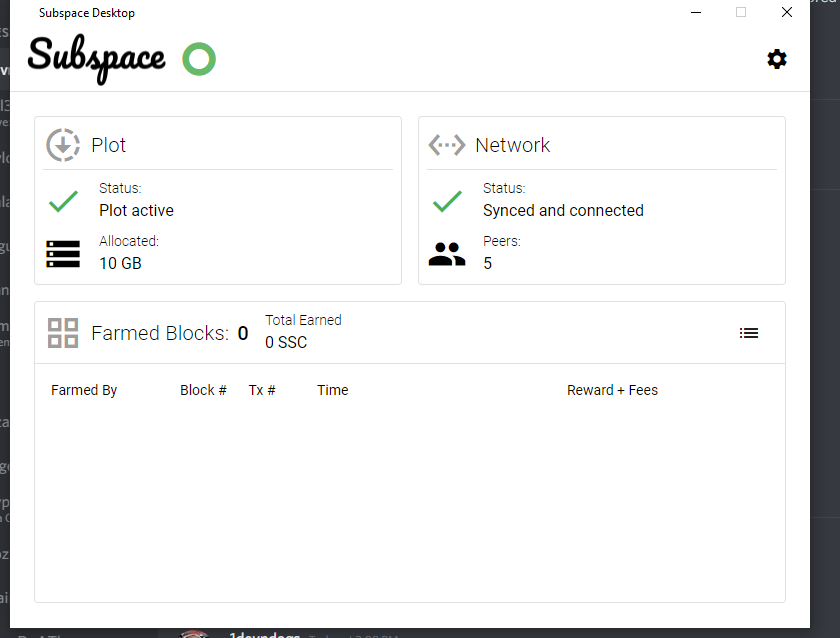Select the Subspace wordmark logo
The image size is (840, 638).
point(96,60)
